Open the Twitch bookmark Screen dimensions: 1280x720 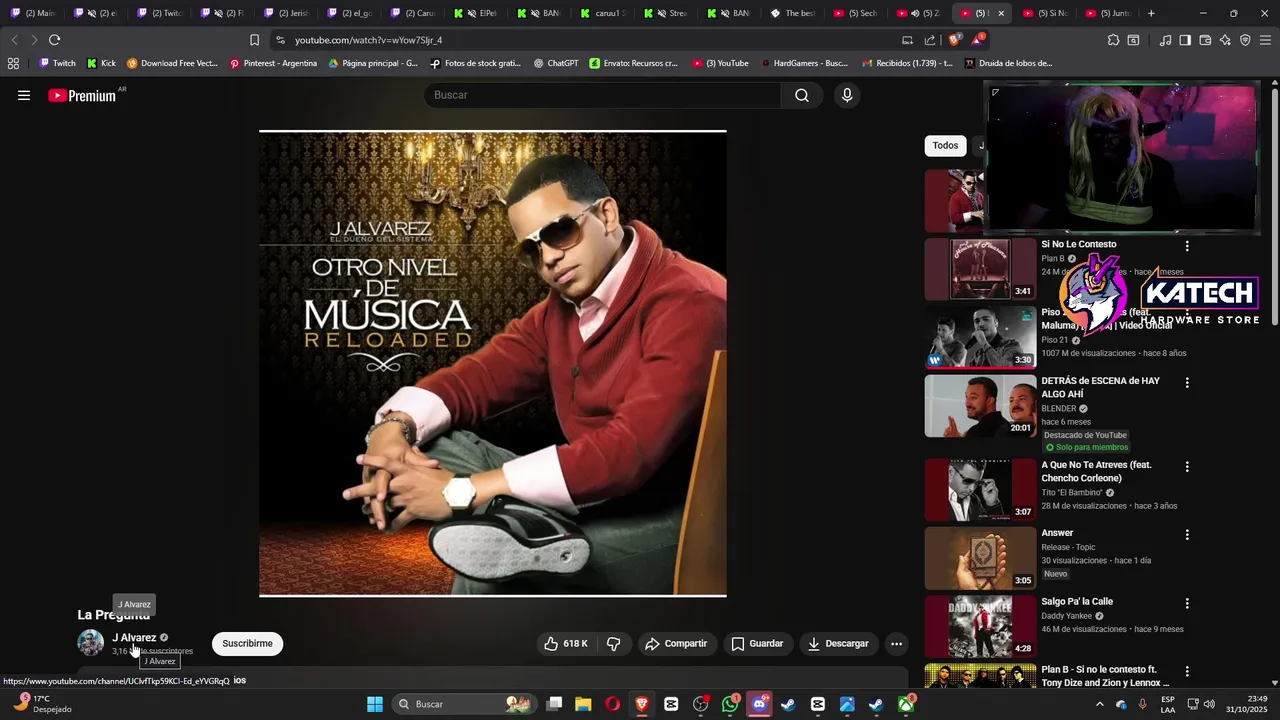[57, 63]
